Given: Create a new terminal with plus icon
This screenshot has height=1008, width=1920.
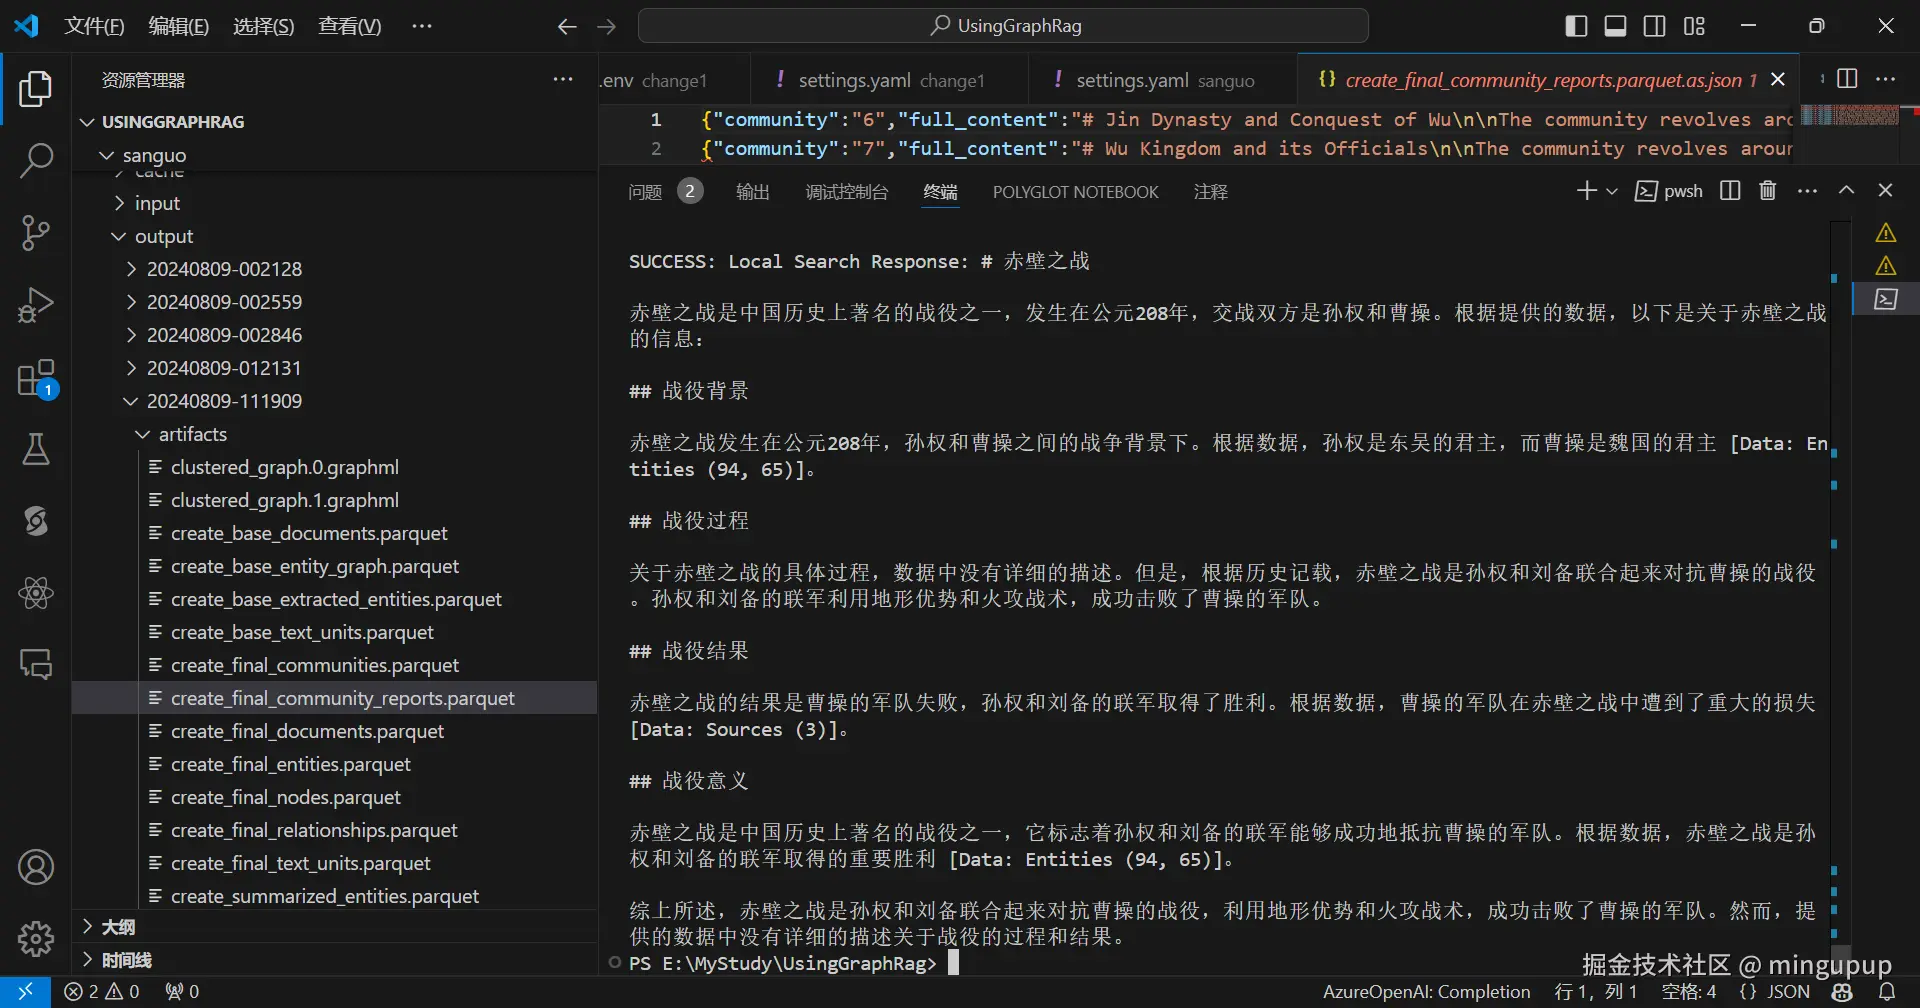Looking at the screenshot, I should (1586, 190).
